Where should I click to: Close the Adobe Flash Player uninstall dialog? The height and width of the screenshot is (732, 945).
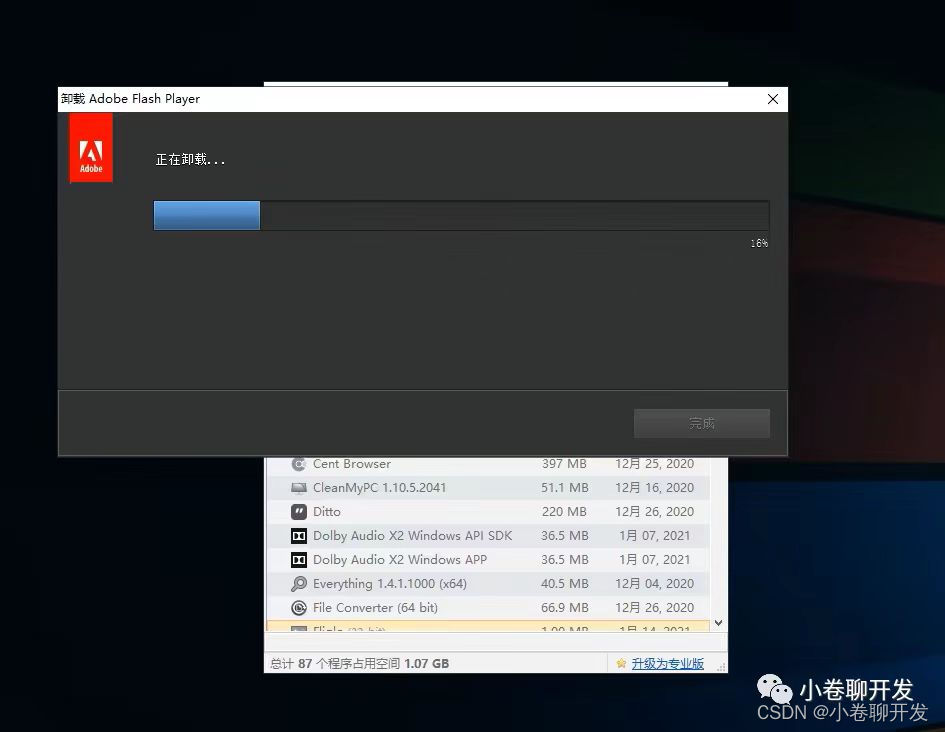coord(773,99)
